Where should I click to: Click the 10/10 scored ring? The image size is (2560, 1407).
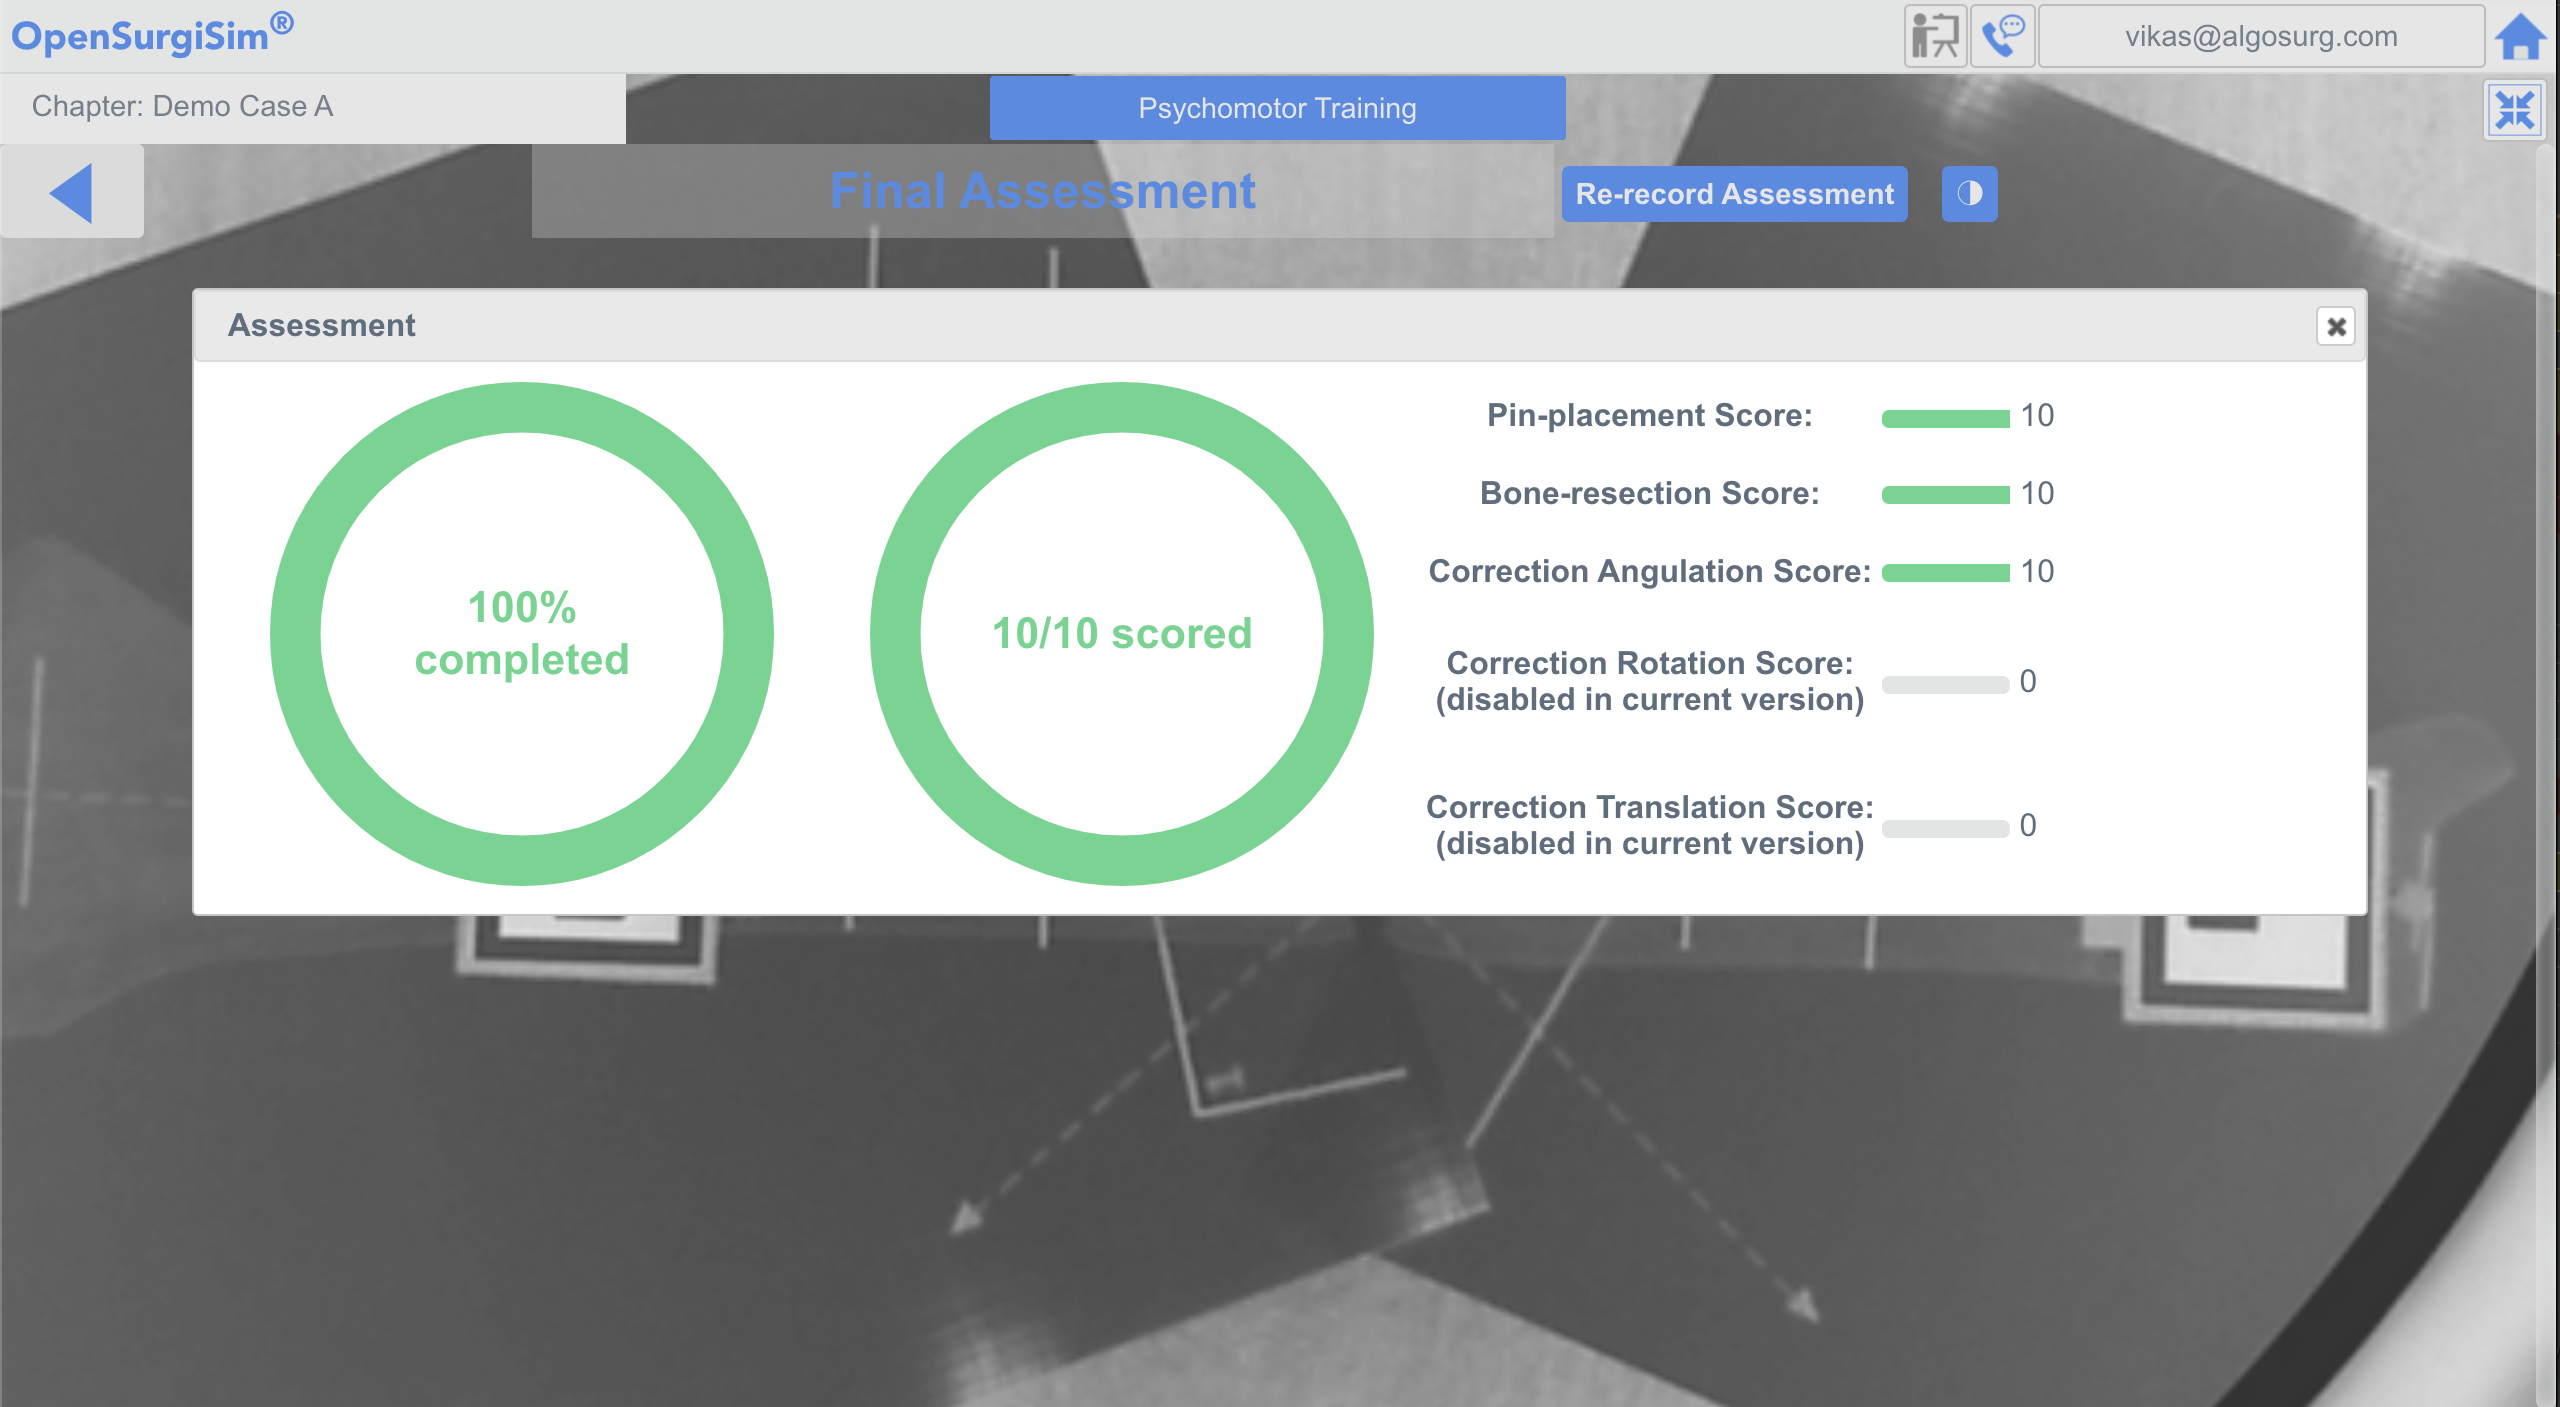click(x=1121, y=633)
